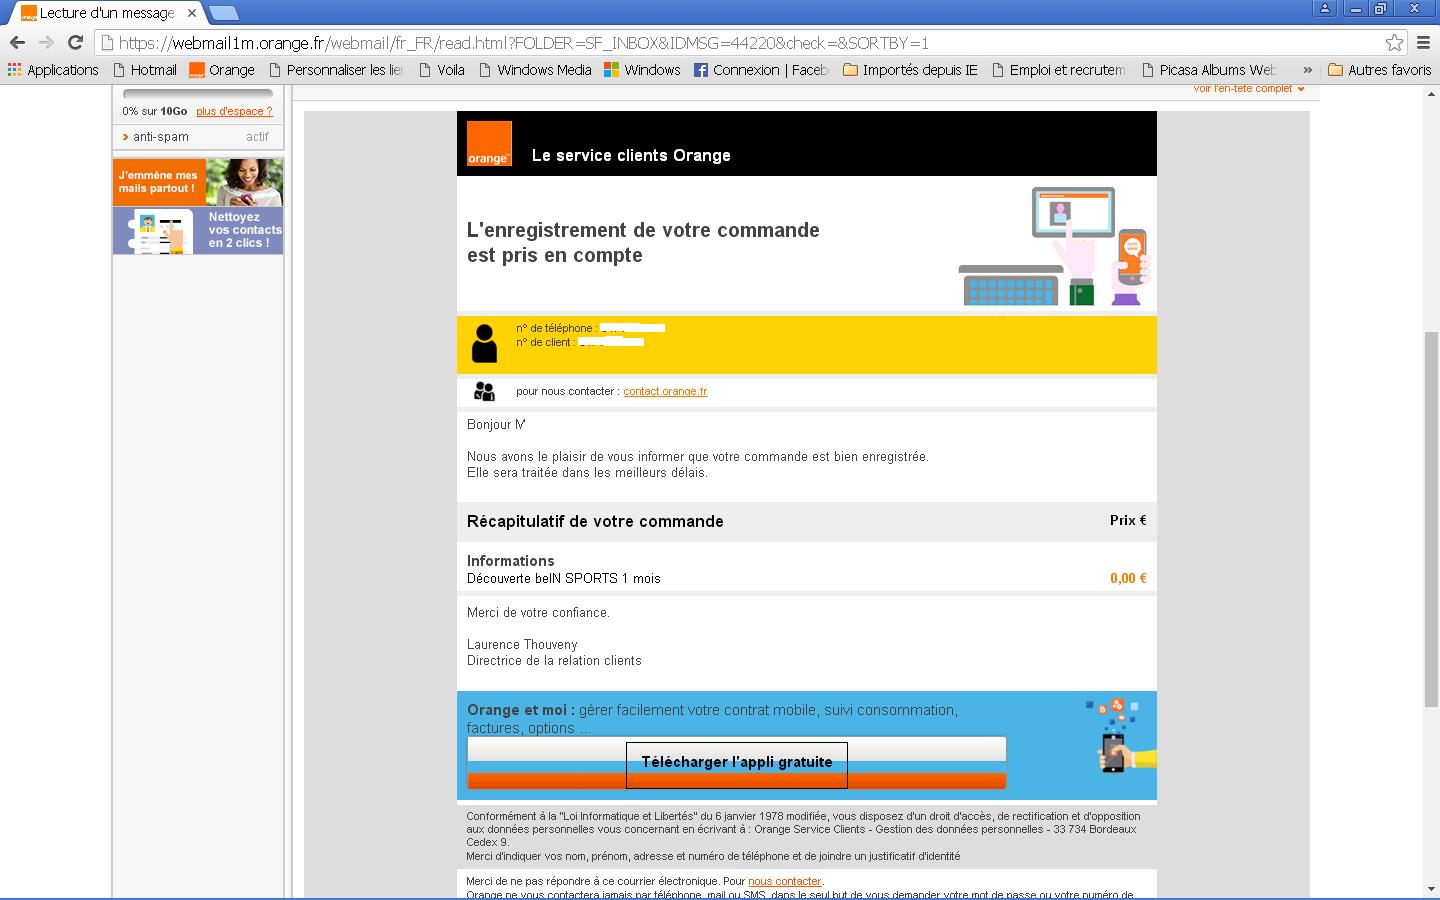Click the Nettoyez vos contacts banner
The height and width of the screenshot is (900, 1440).
tap(198, 230)
